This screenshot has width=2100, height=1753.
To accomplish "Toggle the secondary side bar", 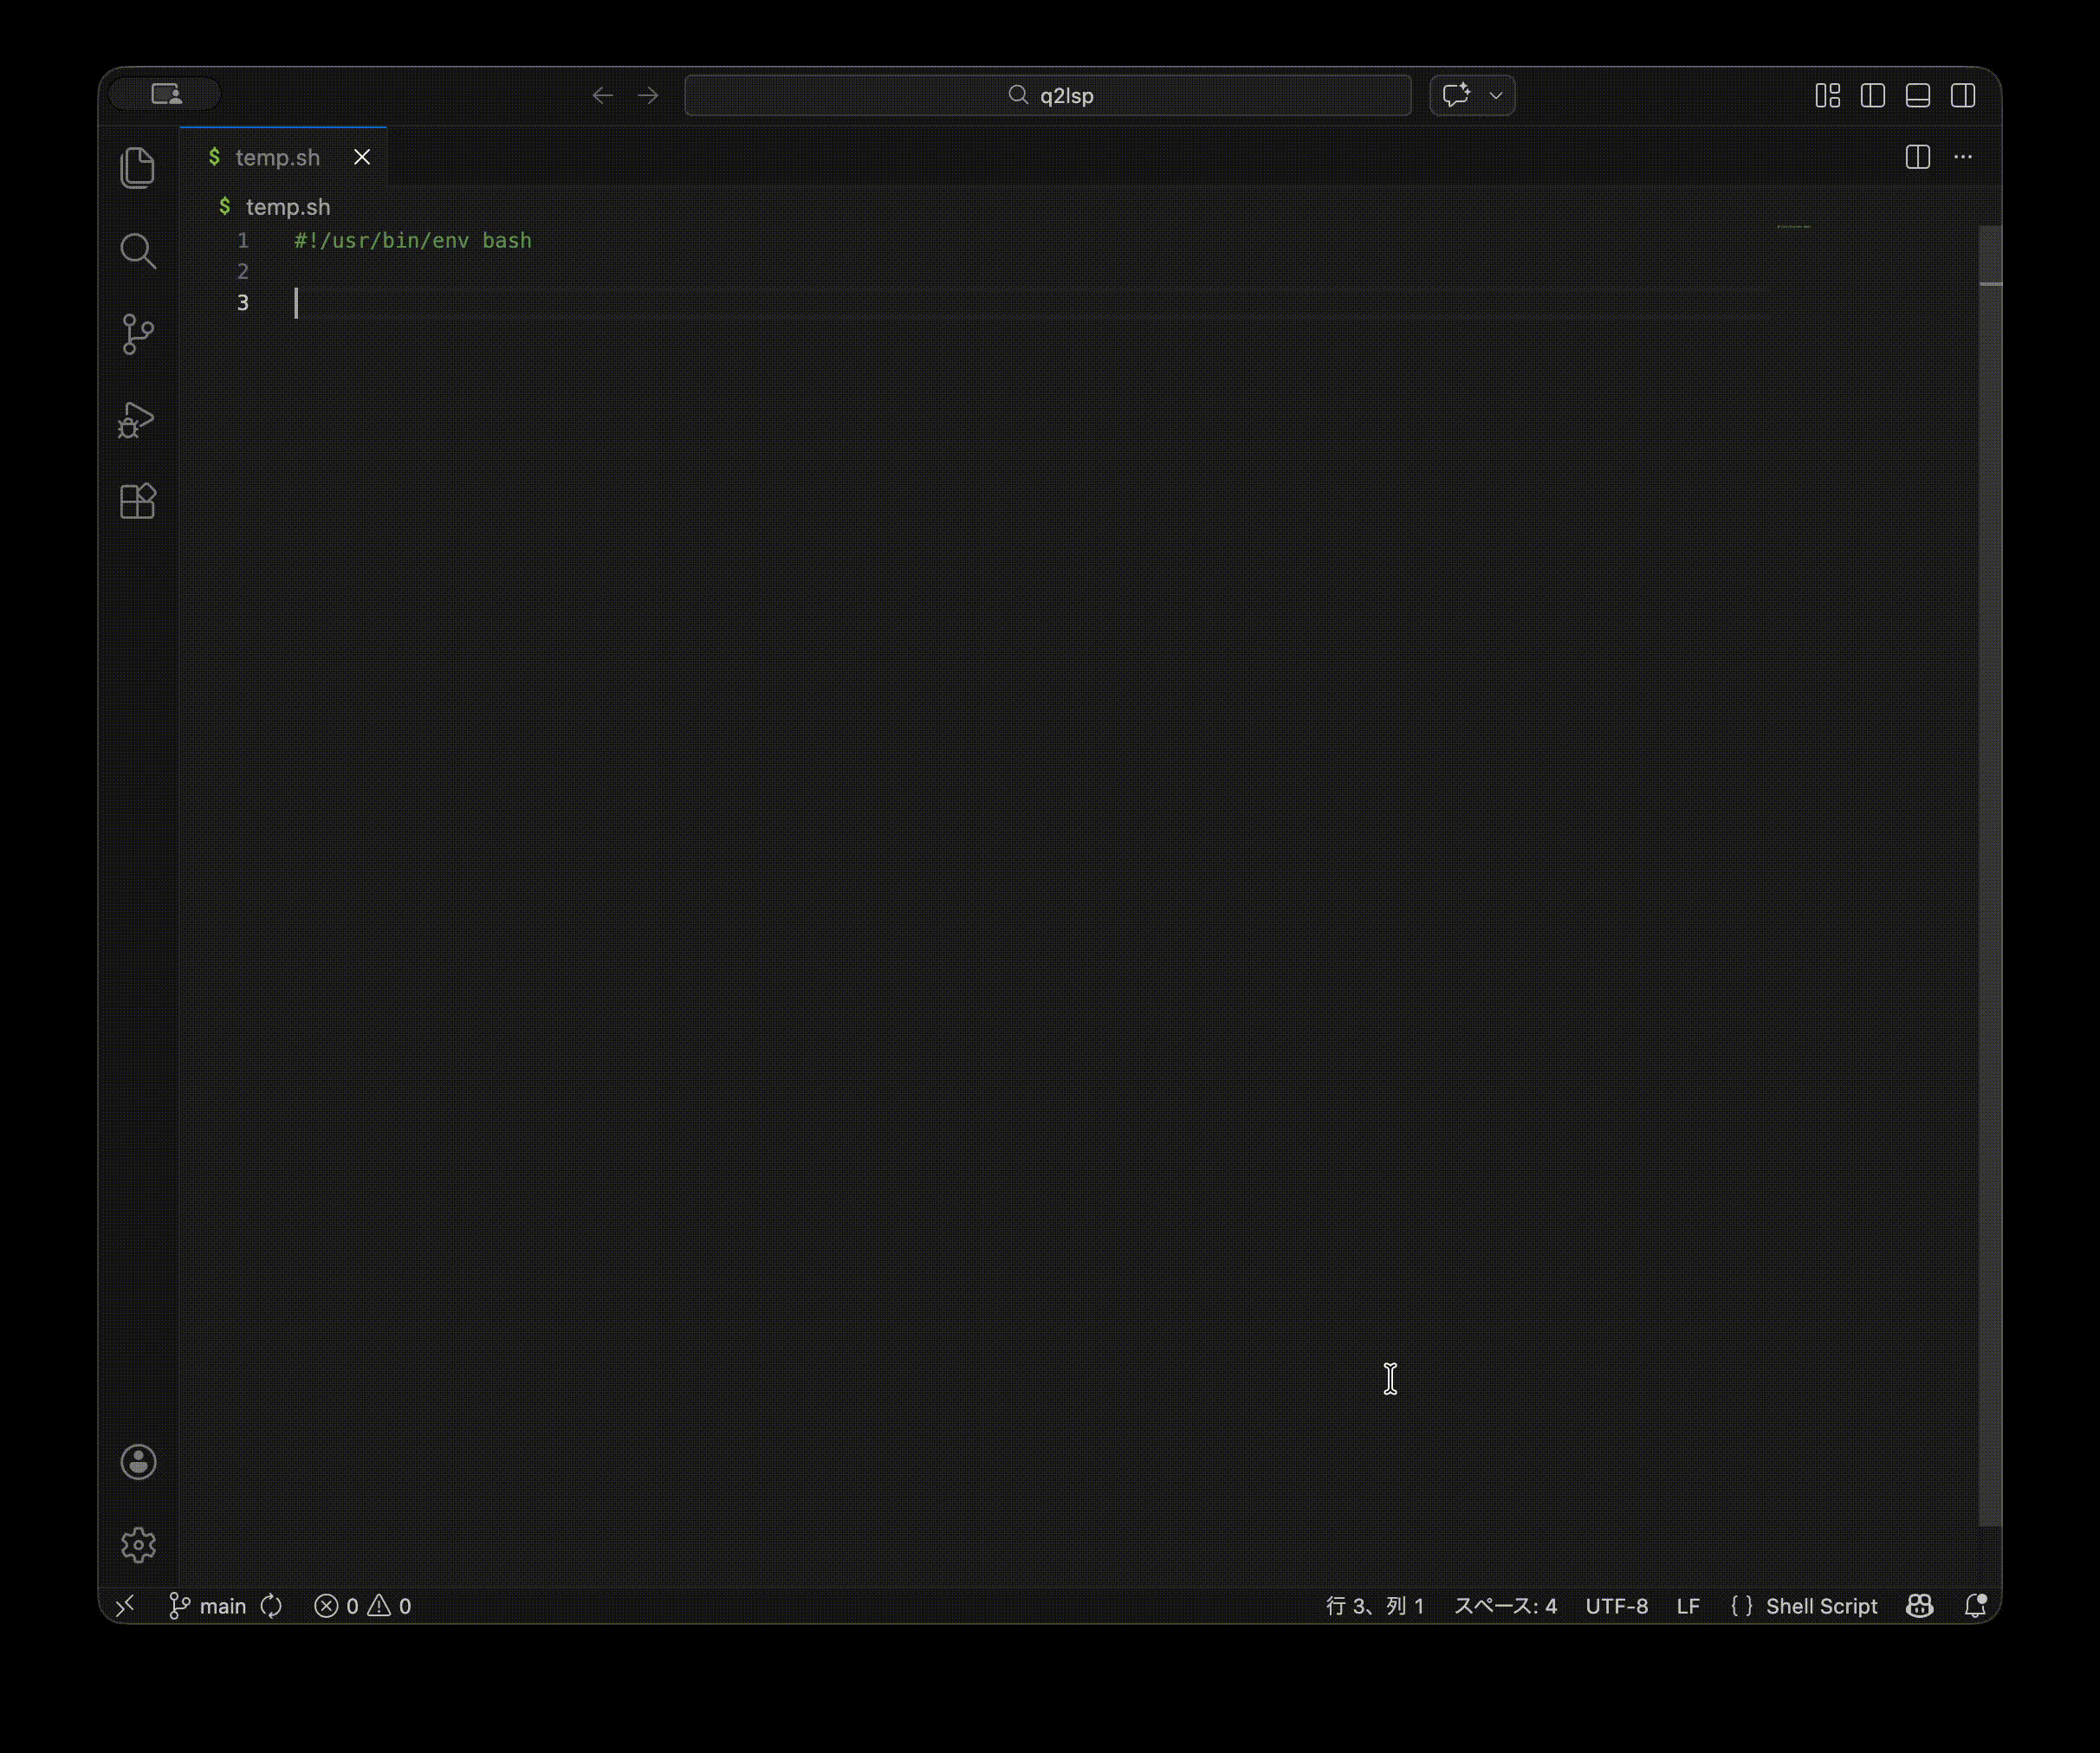I will tap(1963, 96).
